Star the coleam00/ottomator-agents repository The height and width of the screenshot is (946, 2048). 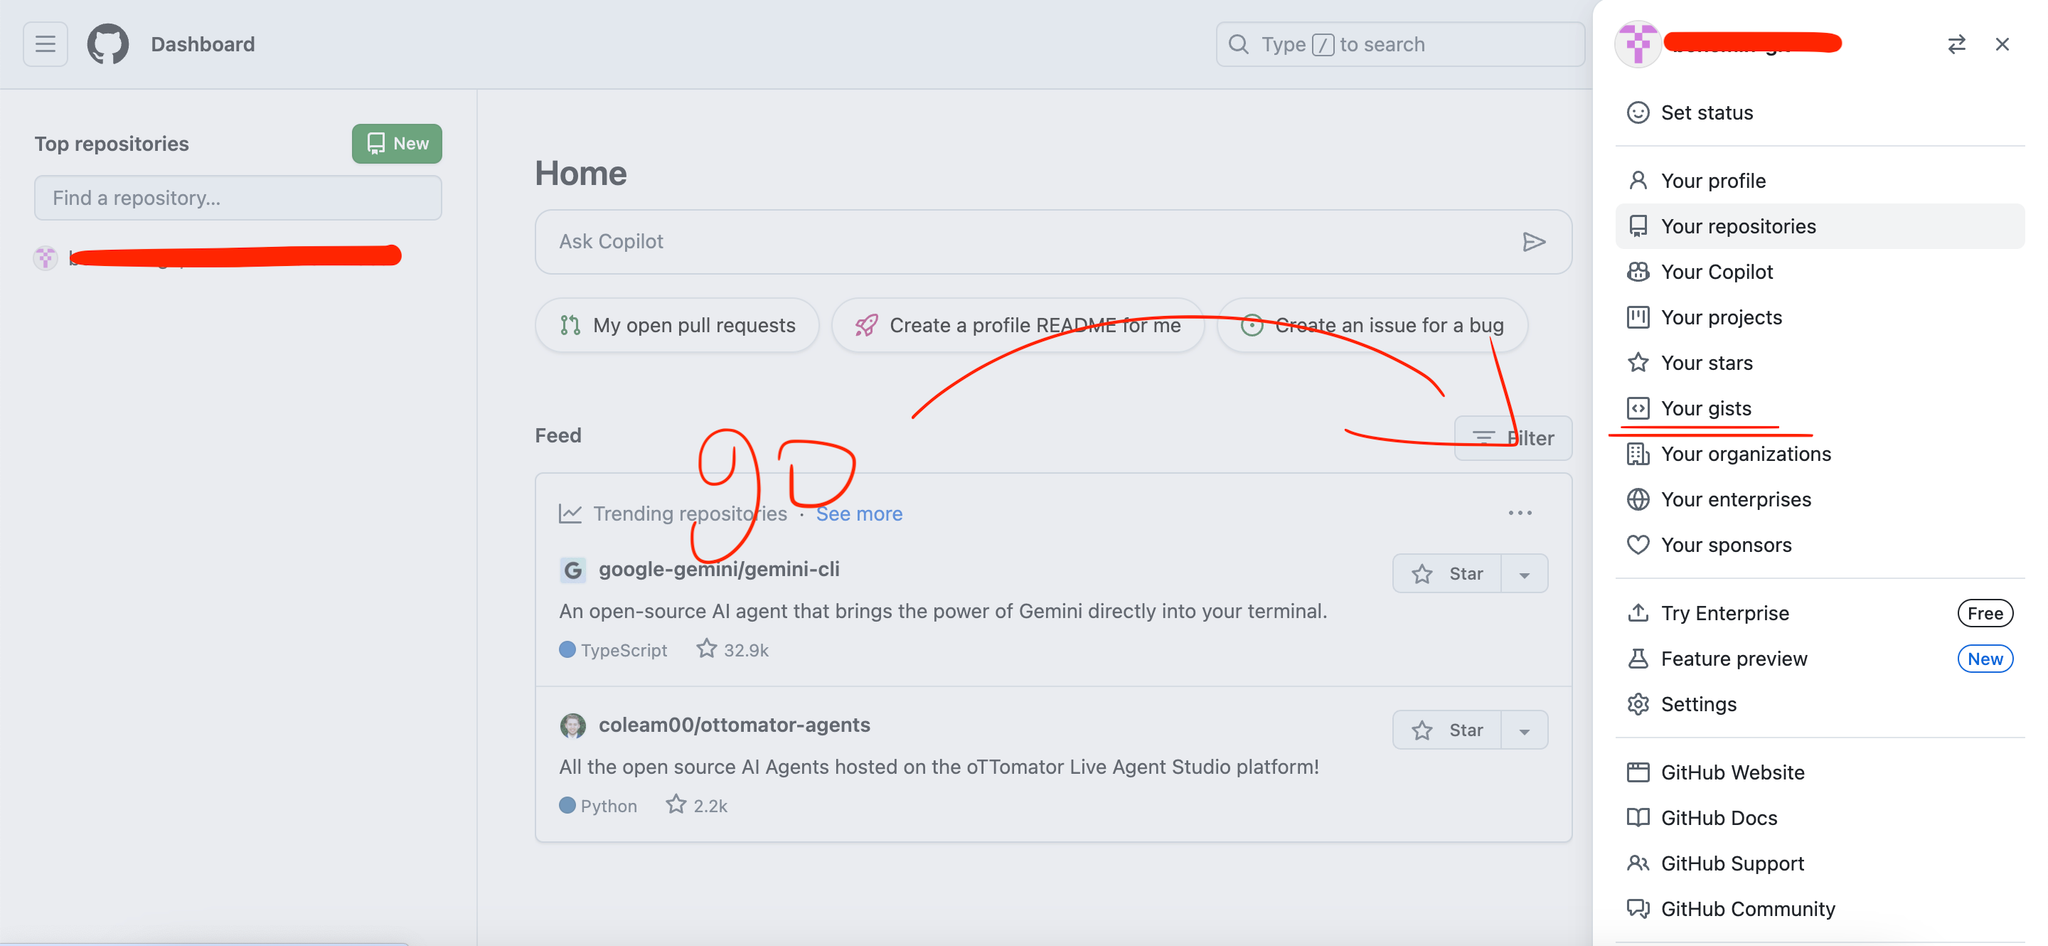(1447, 730)
